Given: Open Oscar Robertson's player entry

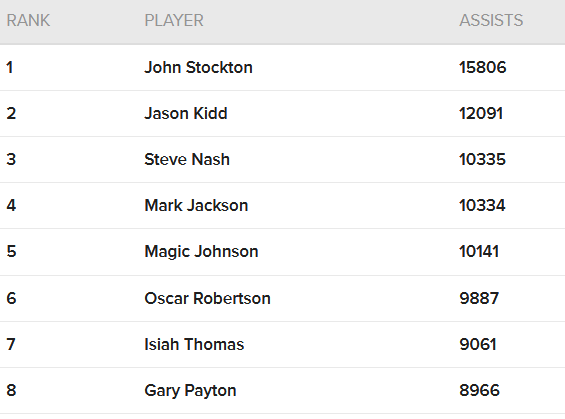Looking at the screenshot, I should (x=208, y=298).
